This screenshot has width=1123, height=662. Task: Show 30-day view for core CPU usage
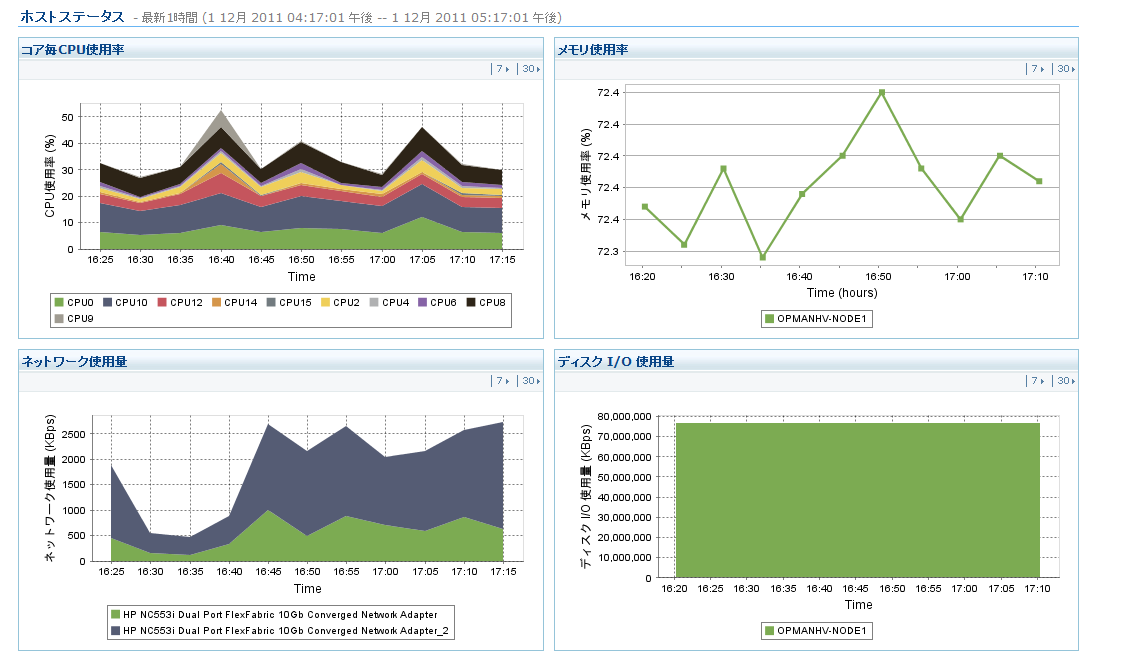pyautogui.click(x=531, y=69)
